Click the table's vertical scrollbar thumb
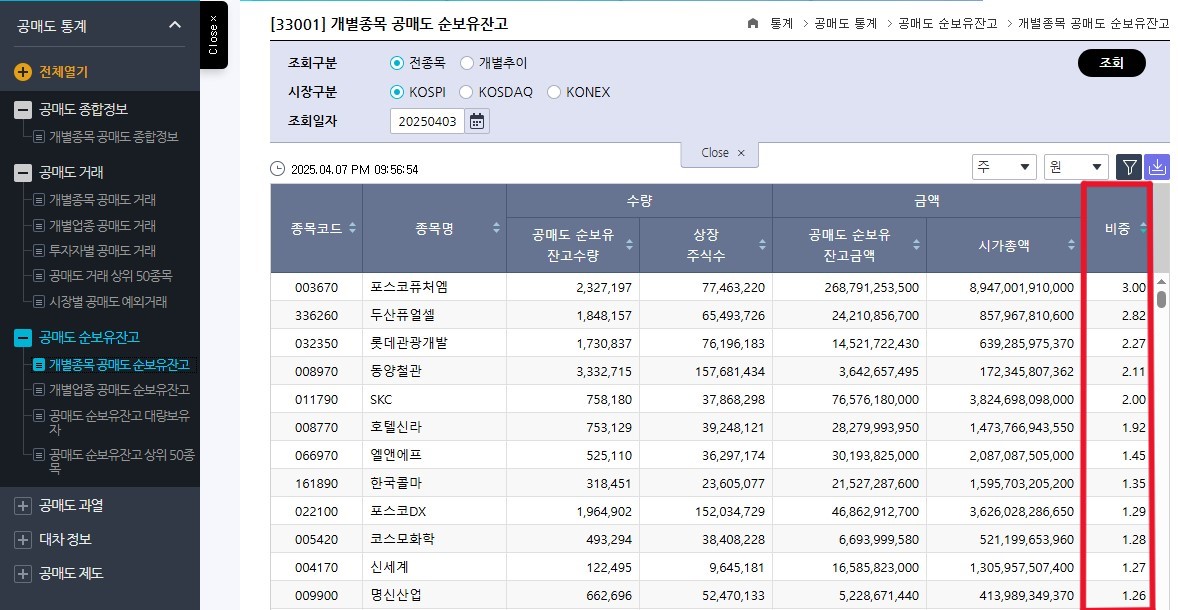This screenshot has height=610, width=1178. pyautogui.click(x=1161, y=300)
